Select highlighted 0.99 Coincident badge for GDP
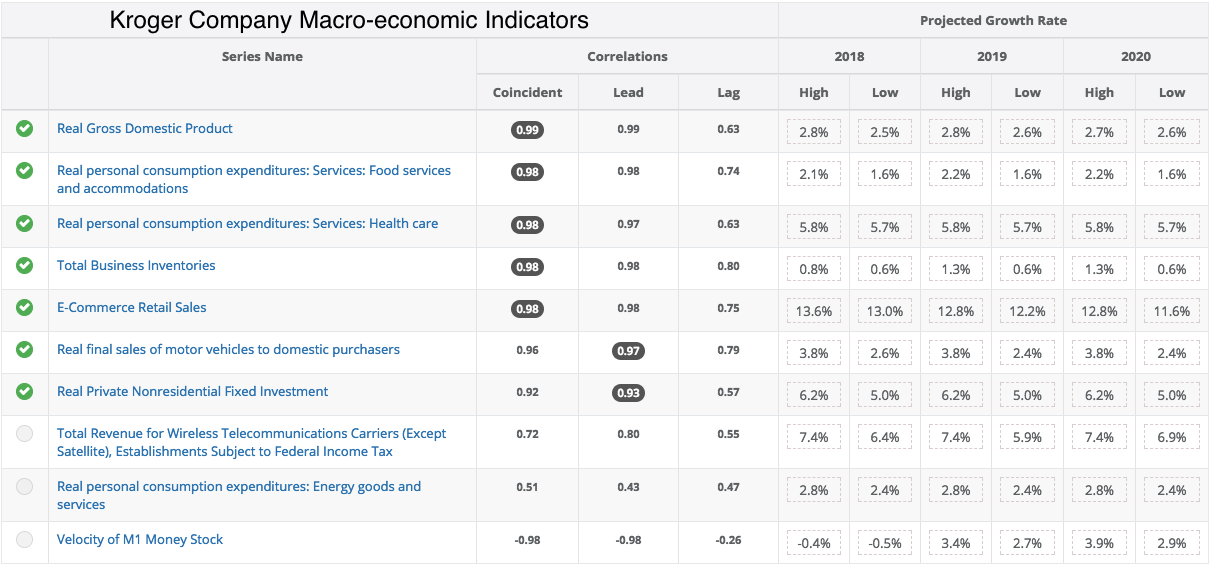The width and height of the screenshot is (1211, 564). pyautogui.click(x=527, y=129)
